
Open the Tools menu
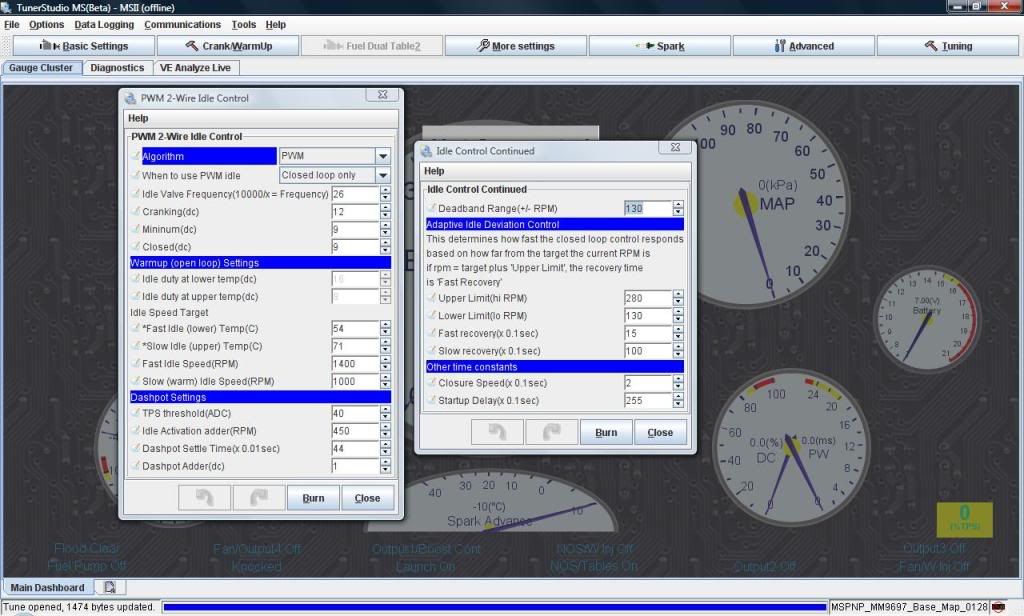pos(244,24)
